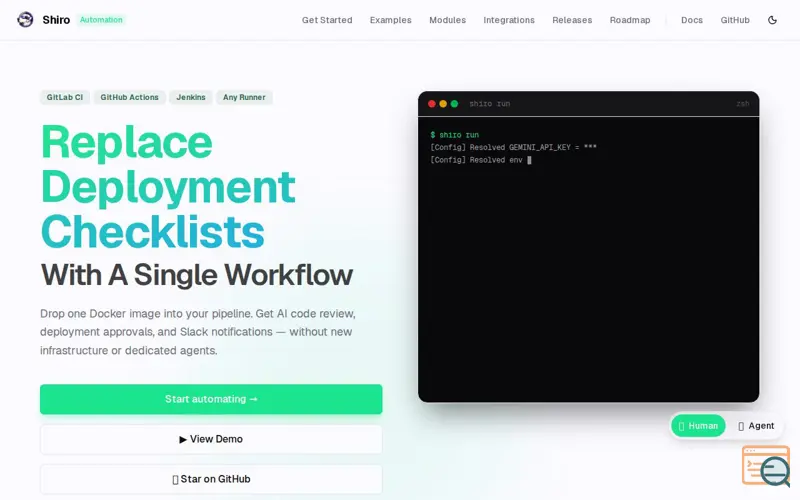Open the Docs link
Viewport: 800px width, 500px height.
[692, 20]
